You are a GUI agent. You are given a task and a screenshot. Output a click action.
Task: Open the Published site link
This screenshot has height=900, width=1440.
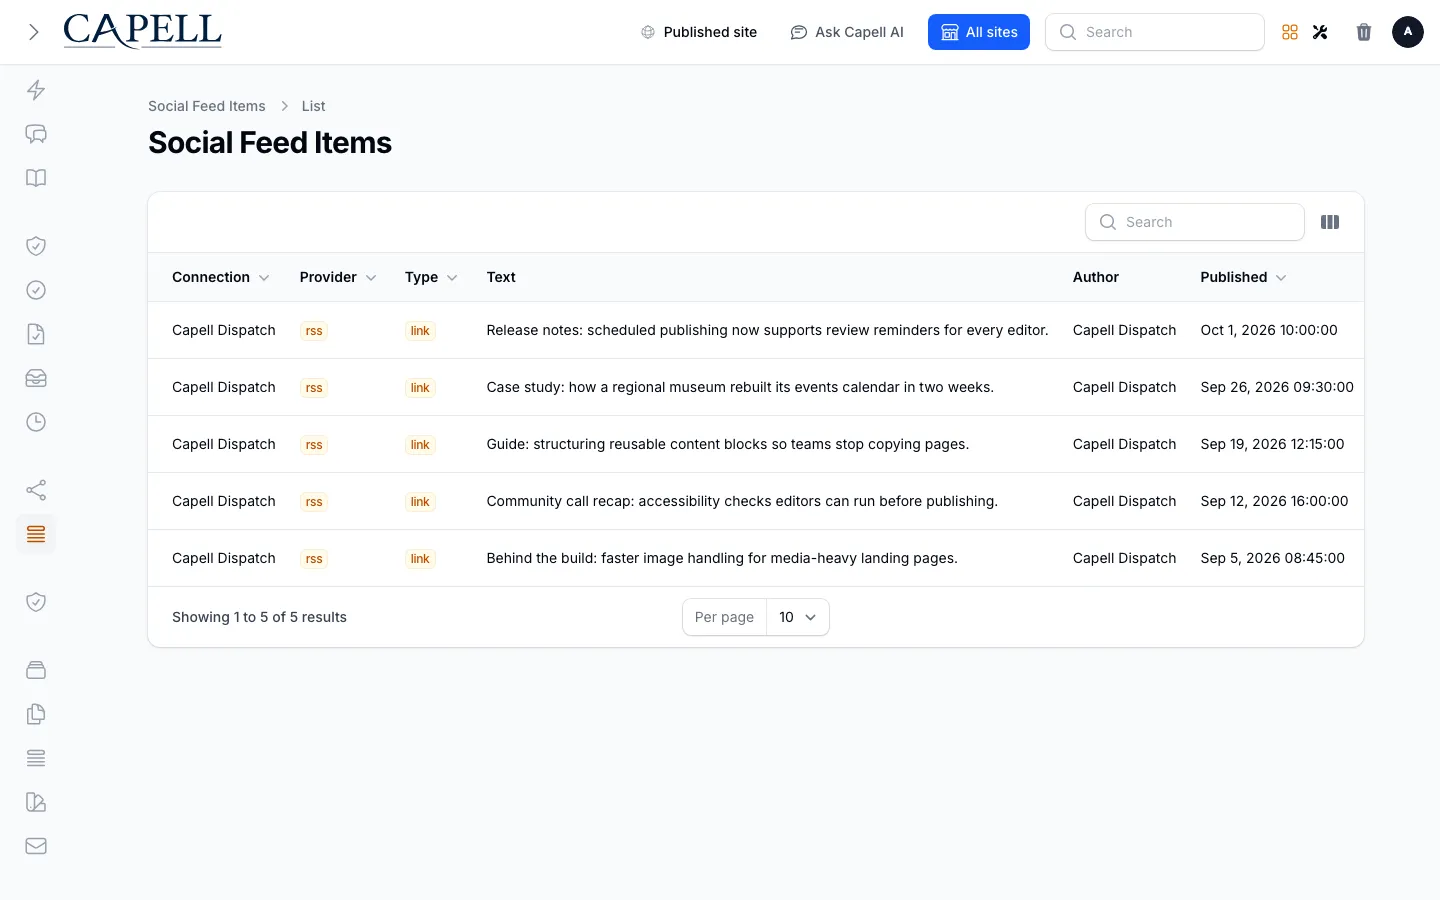698,32
